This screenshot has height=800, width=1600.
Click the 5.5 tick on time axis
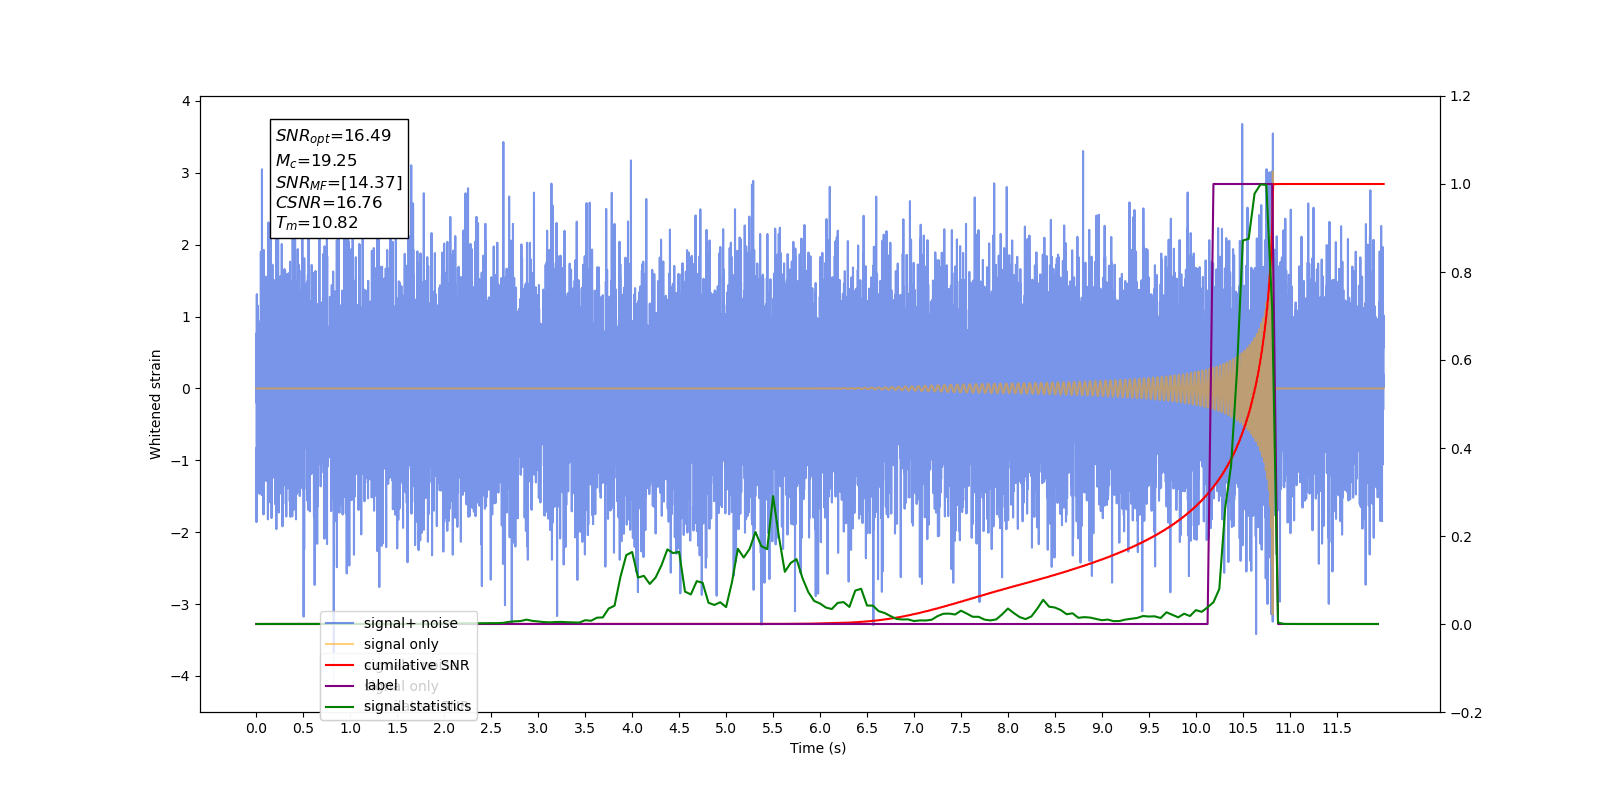773,728
